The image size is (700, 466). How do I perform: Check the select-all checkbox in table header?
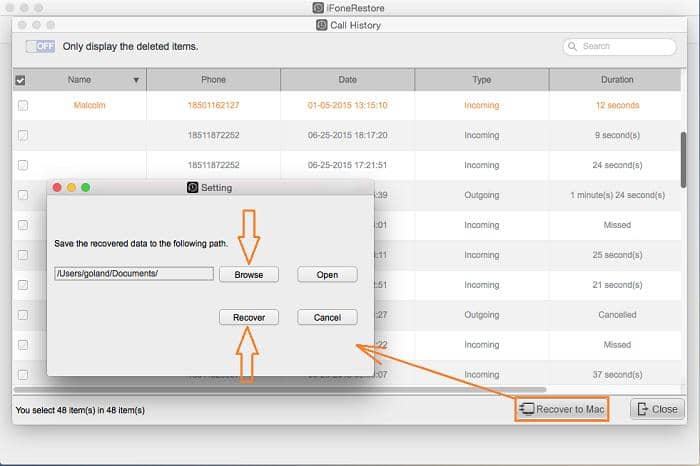tap(21, 80)
